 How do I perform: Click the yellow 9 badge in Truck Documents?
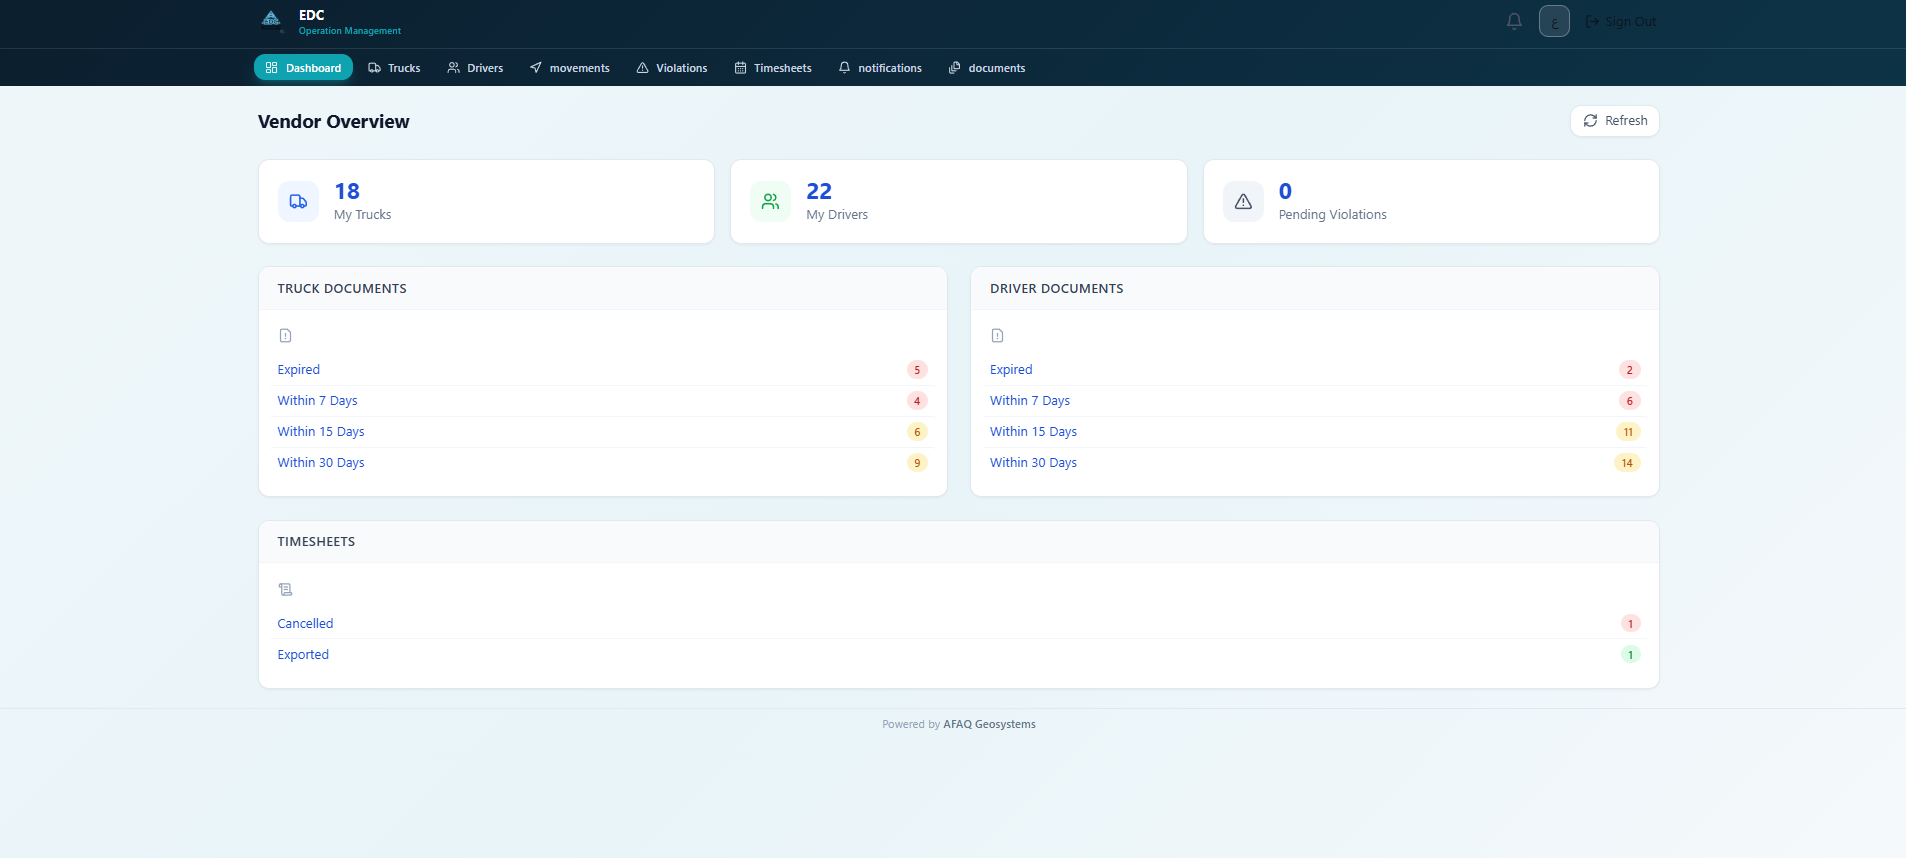point(917,463)
